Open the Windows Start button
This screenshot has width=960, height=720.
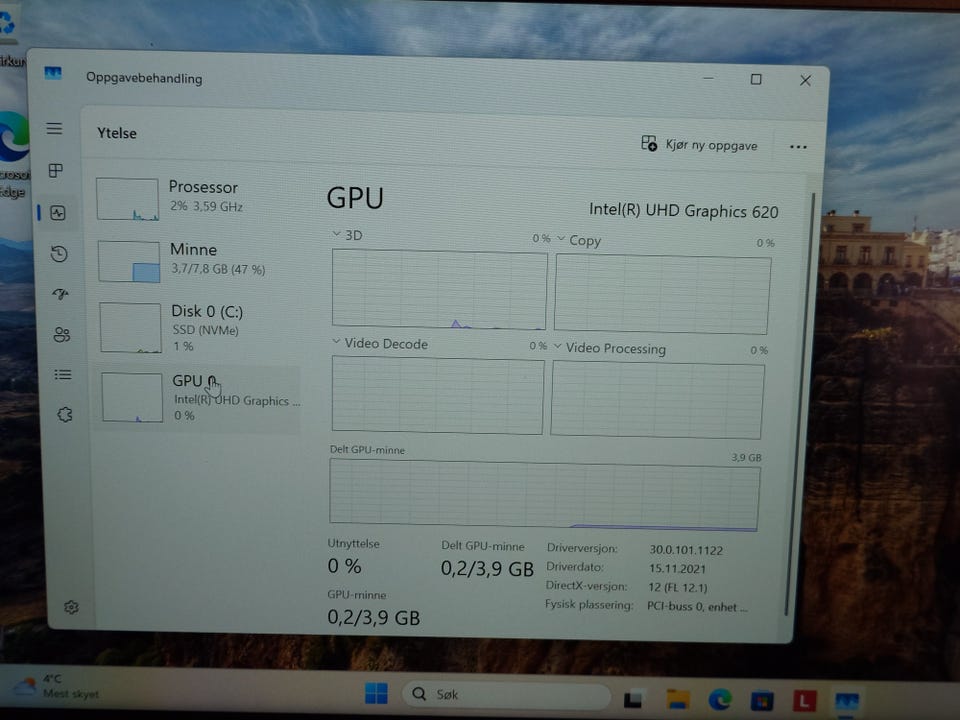376,693
